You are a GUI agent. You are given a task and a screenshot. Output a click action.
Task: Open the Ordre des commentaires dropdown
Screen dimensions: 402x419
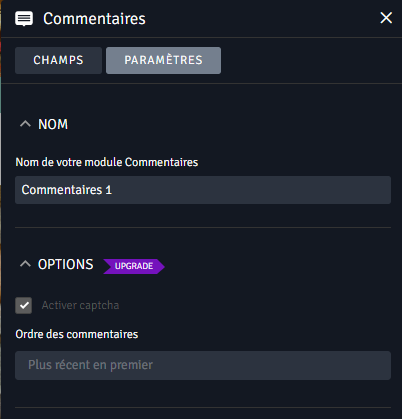tap(203, 365)
